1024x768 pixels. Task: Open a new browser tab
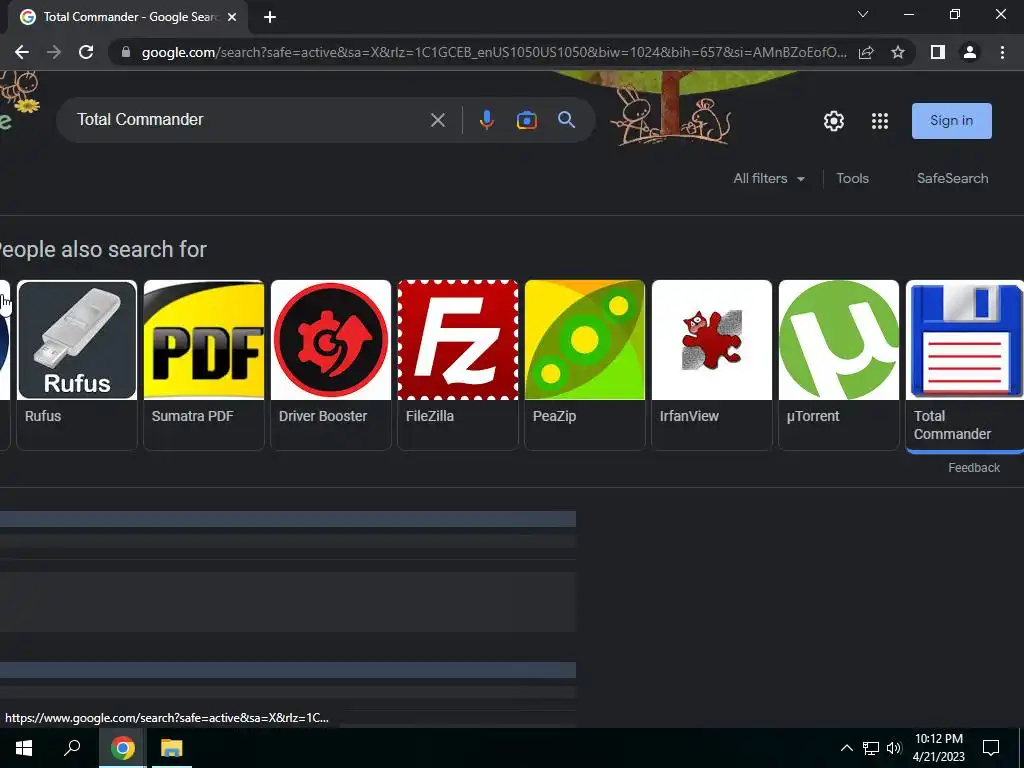[x=270, y=17]
